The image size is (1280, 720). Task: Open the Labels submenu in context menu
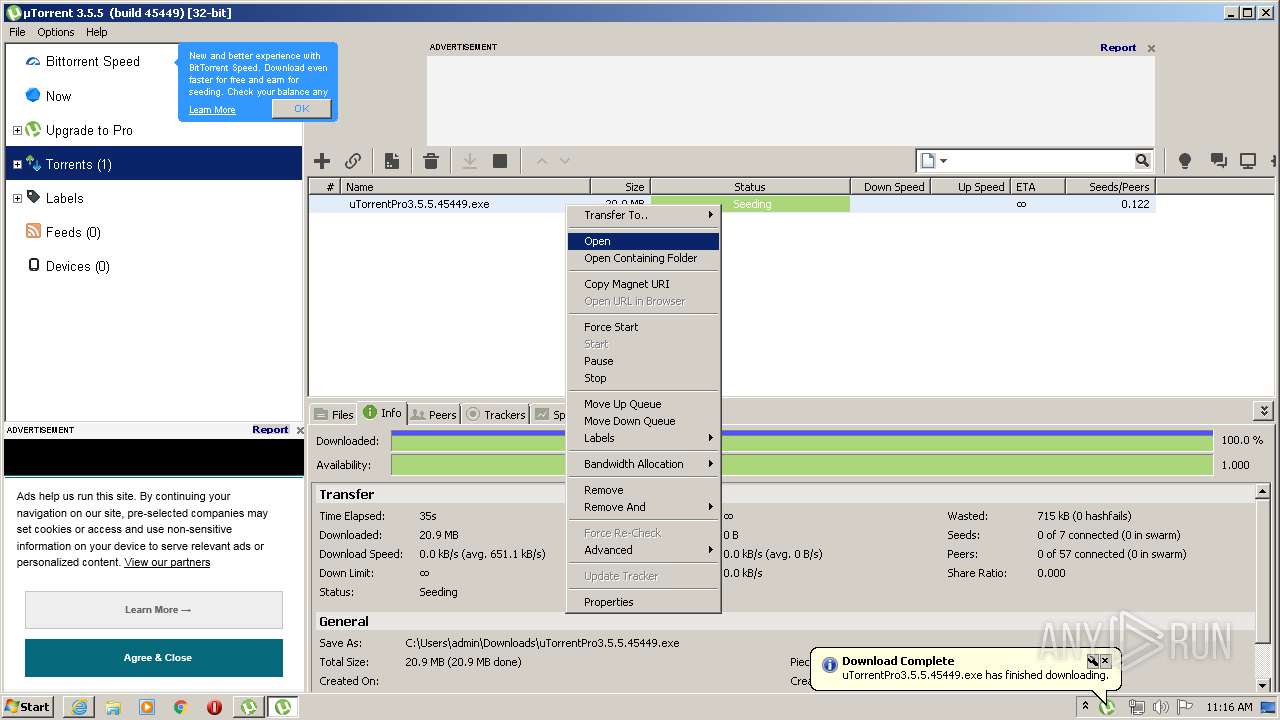(643, 438)
